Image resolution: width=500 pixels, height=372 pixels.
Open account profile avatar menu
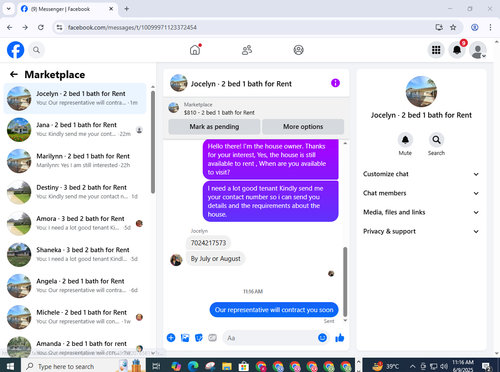[x=478, y=50]
